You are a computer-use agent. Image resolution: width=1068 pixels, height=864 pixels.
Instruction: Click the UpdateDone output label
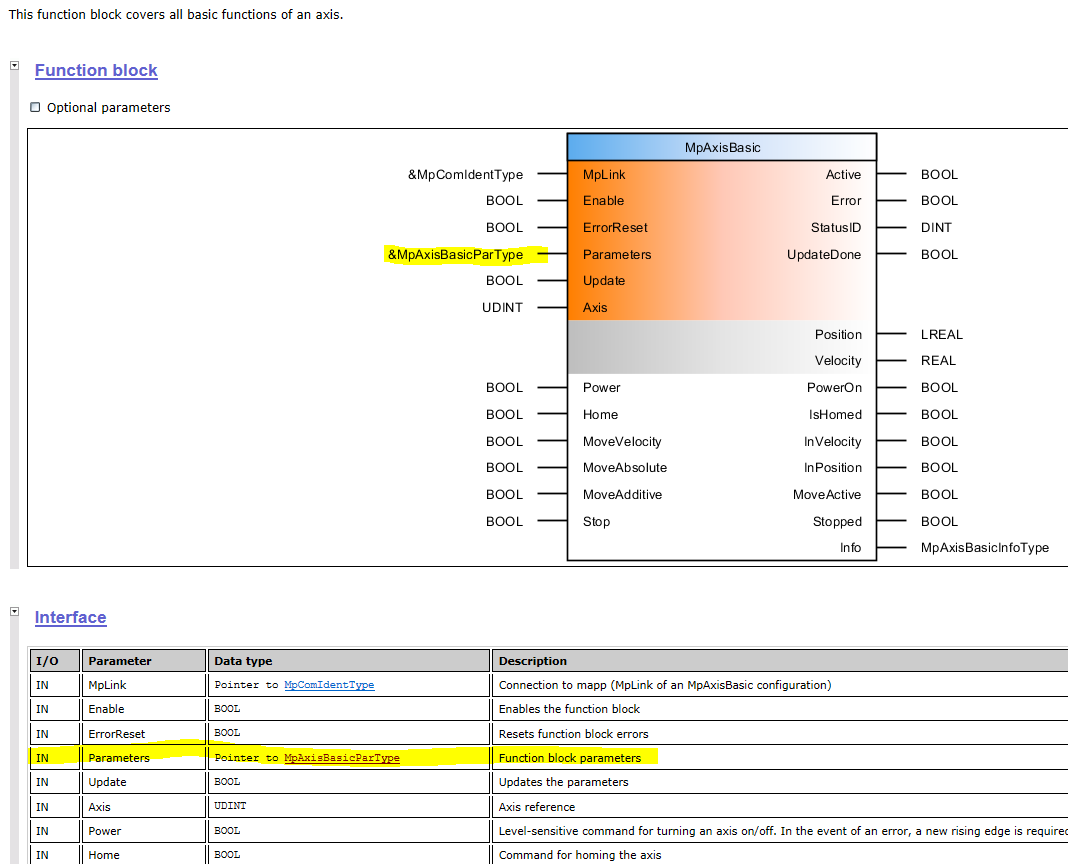pyautogui.click(x=824, y=255)
